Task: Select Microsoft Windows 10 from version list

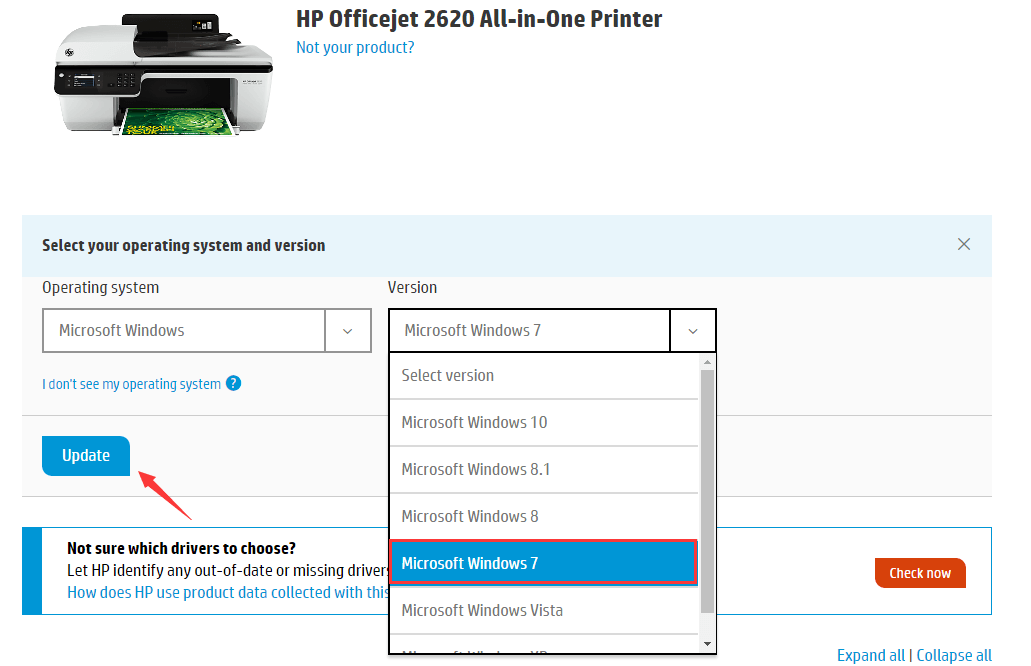Action: 544,422
